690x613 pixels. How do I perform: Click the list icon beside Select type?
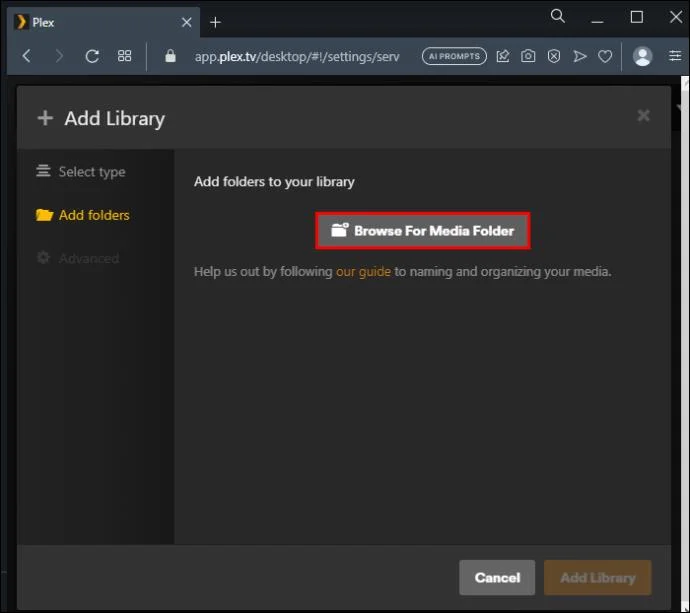click(x=43, y=170)
